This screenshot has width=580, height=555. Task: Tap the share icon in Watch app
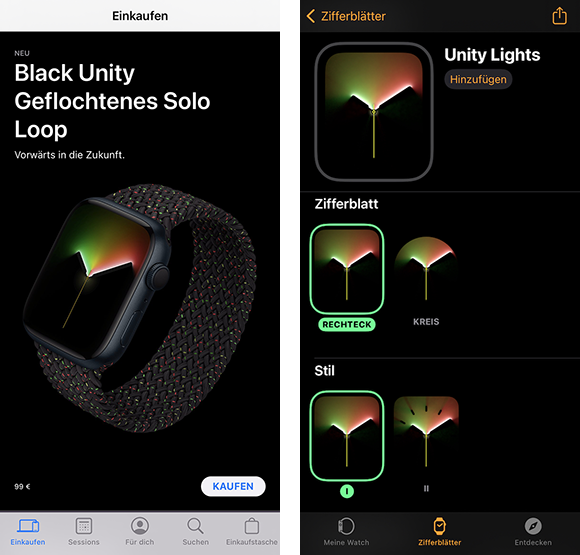[559, 16]
